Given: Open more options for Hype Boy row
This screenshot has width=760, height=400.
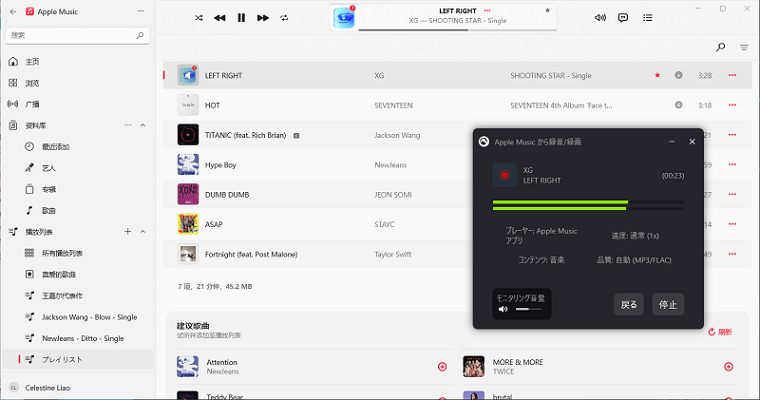Looking at the screenshot, I should click(732, 164).
